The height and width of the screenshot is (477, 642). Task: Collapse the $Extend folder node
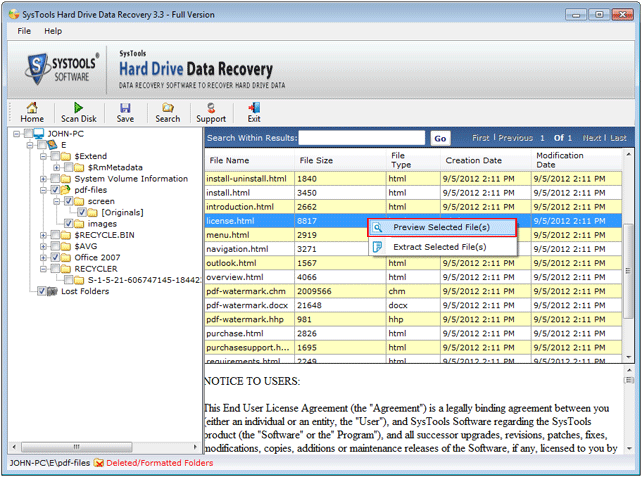43,156
